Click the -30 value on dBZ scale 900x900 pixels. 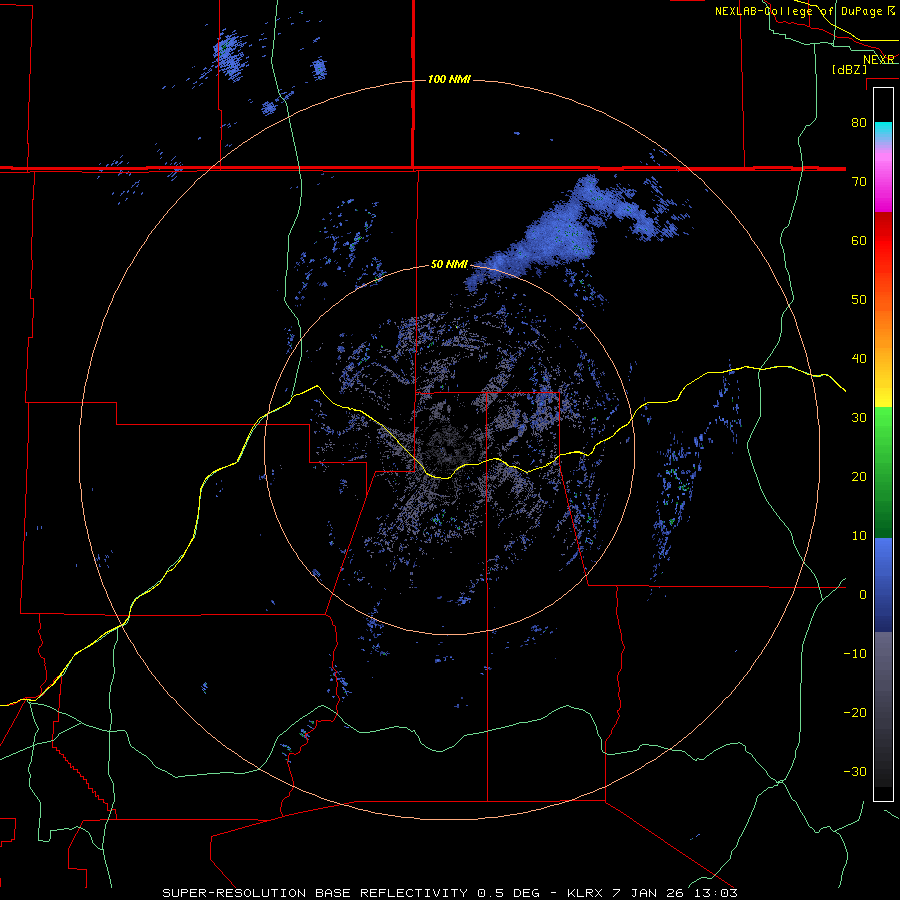coord(855,772)
